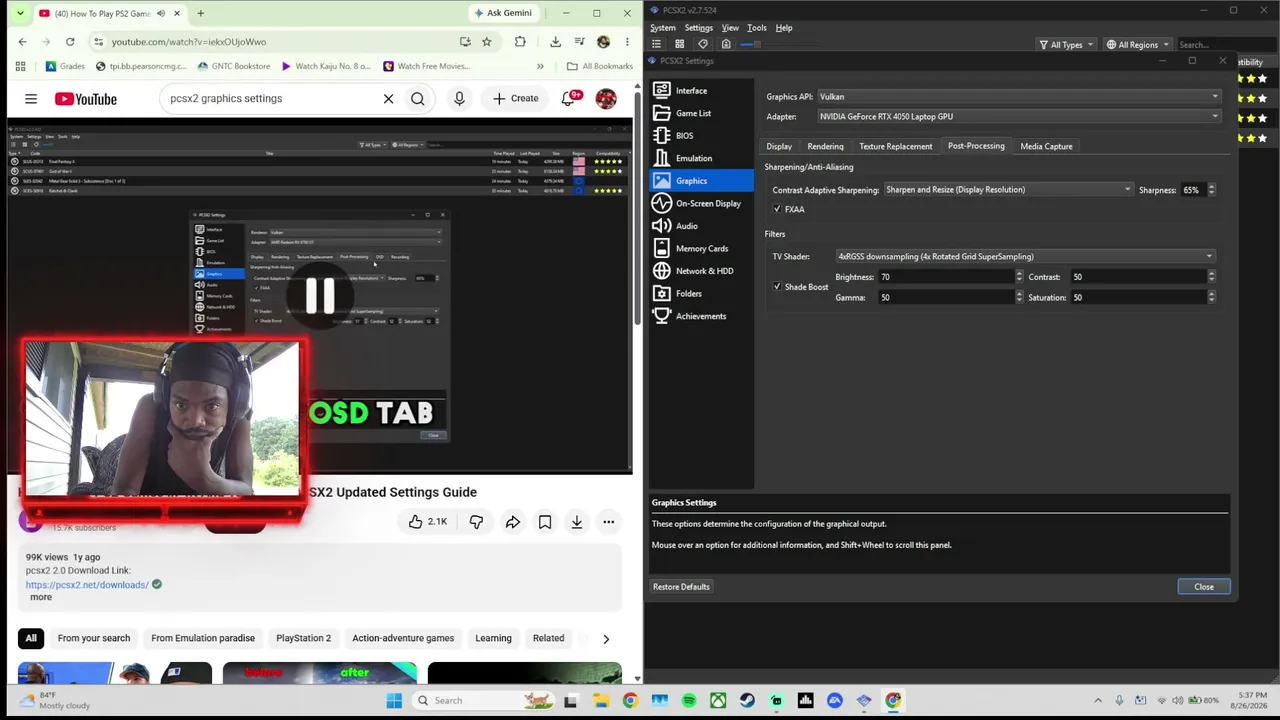The height and width of the screenshot is (720, 1280).
Task: Expand the hidden bookmarks overflow chevron
Action: coord(540,66)
